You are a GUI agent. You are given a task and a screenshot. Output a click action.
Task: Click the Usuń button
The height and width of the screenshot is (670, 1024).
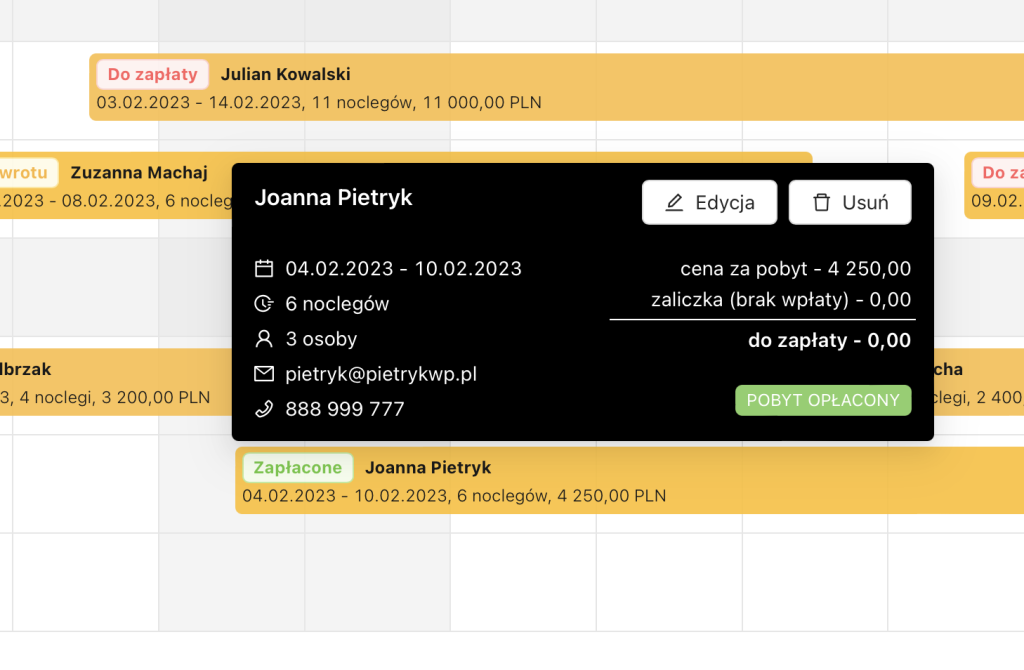850,201
